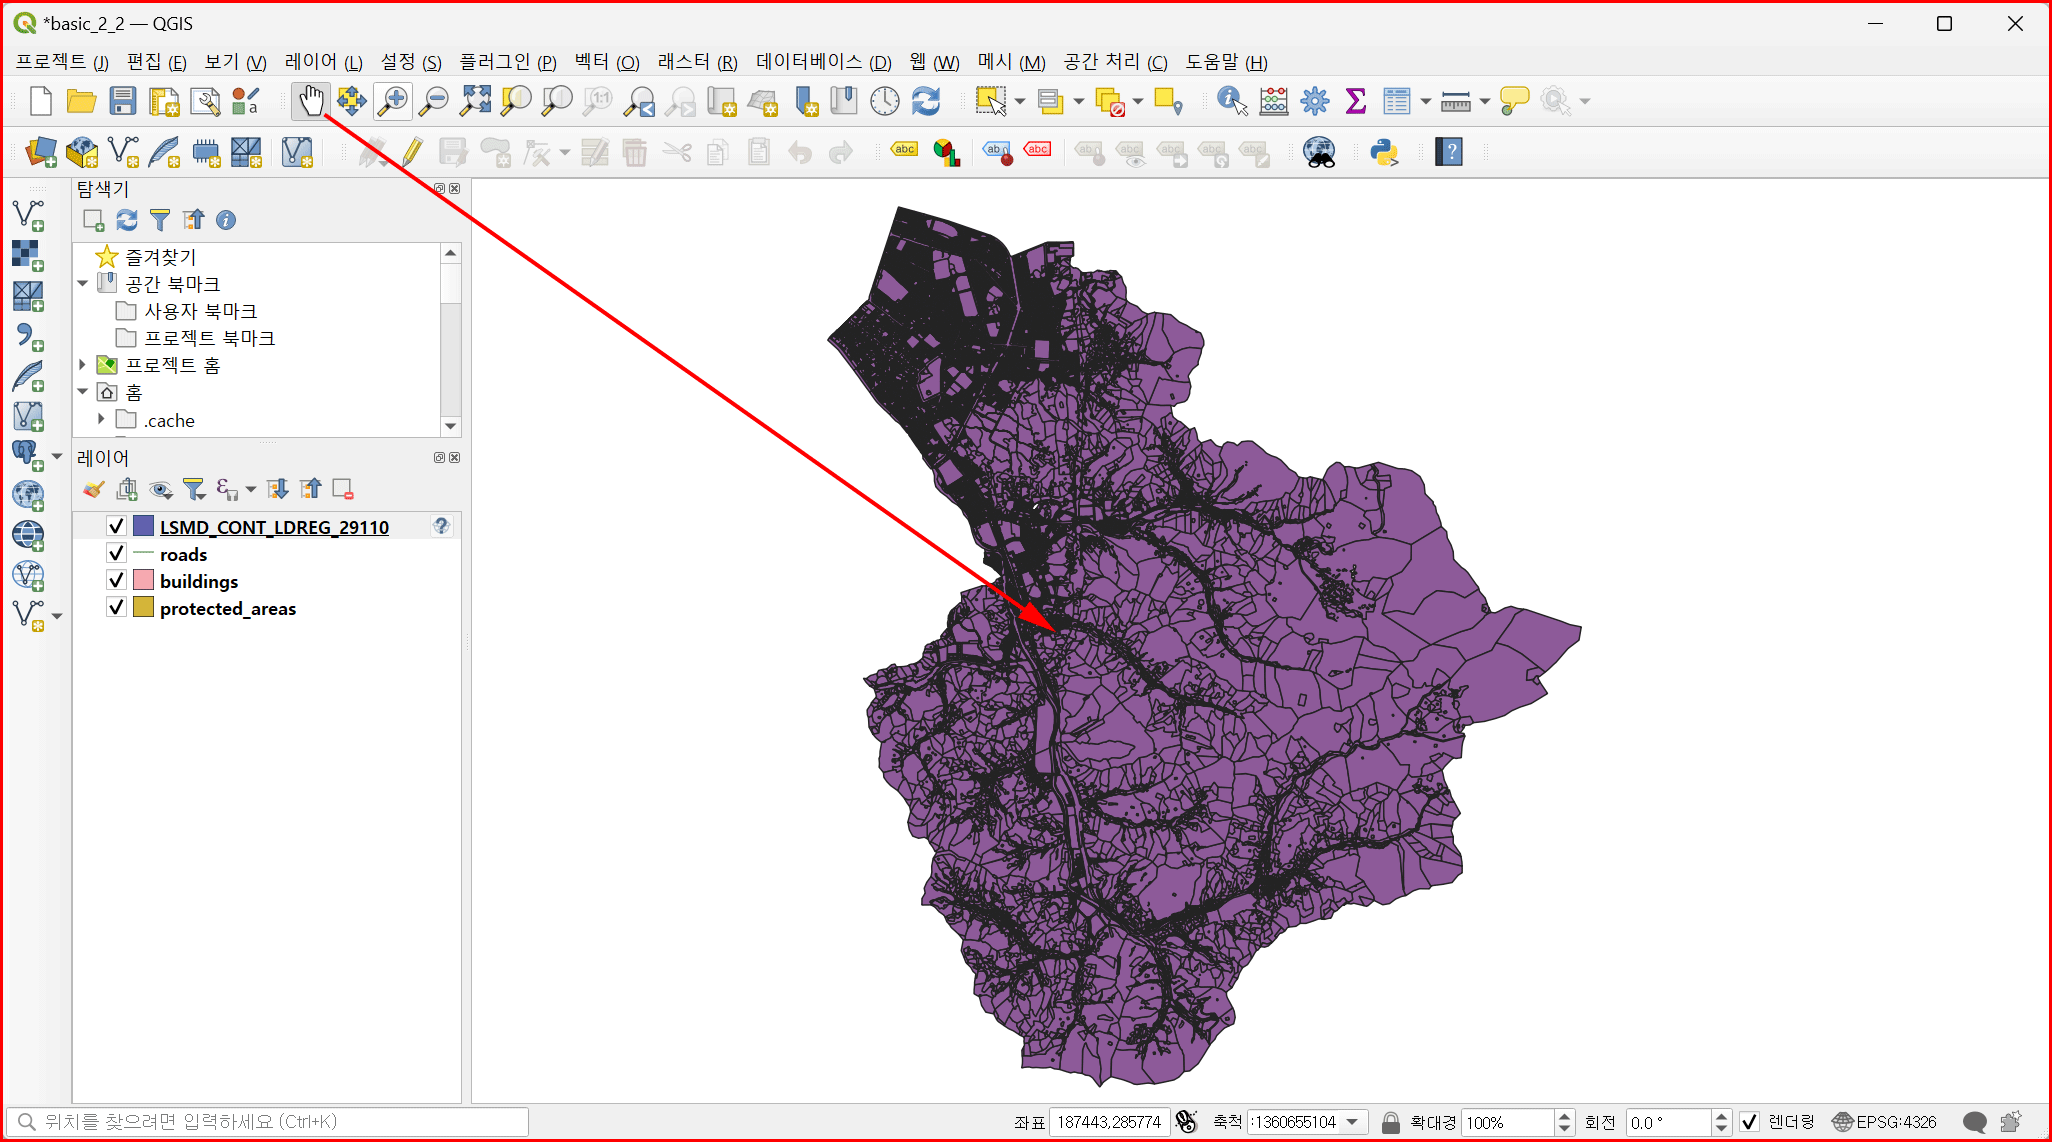Click the EPSG:4326 CRS button
Screen dimensions: 2052x1142
pyautogui.click(x=1885, y=1122)
